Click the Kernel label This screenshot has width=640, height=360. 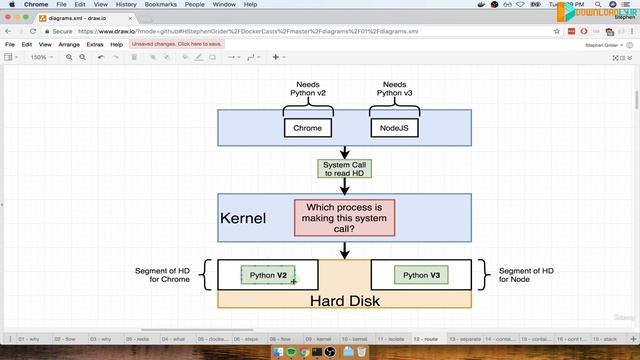tap(243, 218)
